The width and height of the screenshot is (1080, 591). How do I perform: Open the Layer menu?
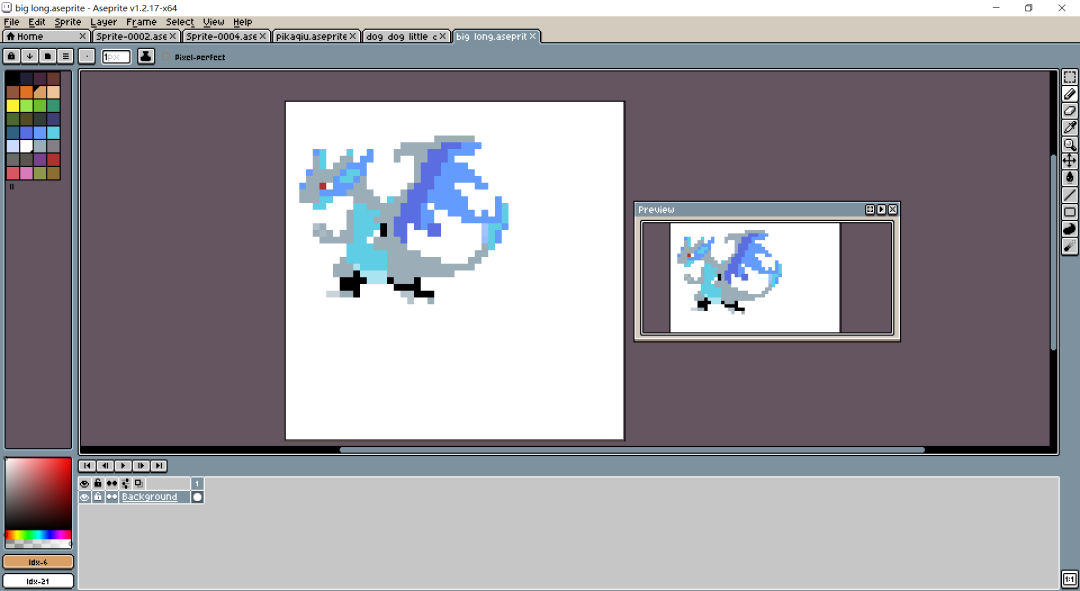point(103,22)
